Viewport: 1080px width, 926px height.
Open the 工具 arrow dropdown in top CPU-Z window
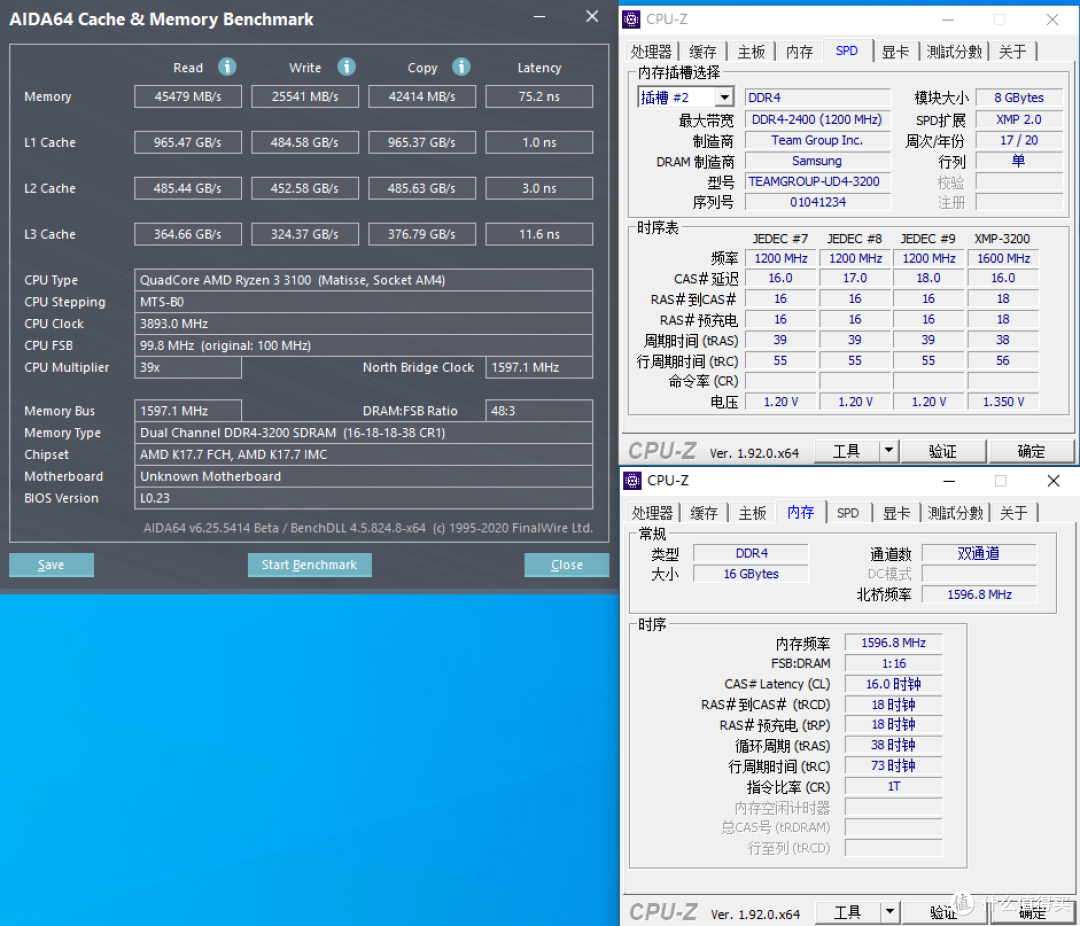889,451
